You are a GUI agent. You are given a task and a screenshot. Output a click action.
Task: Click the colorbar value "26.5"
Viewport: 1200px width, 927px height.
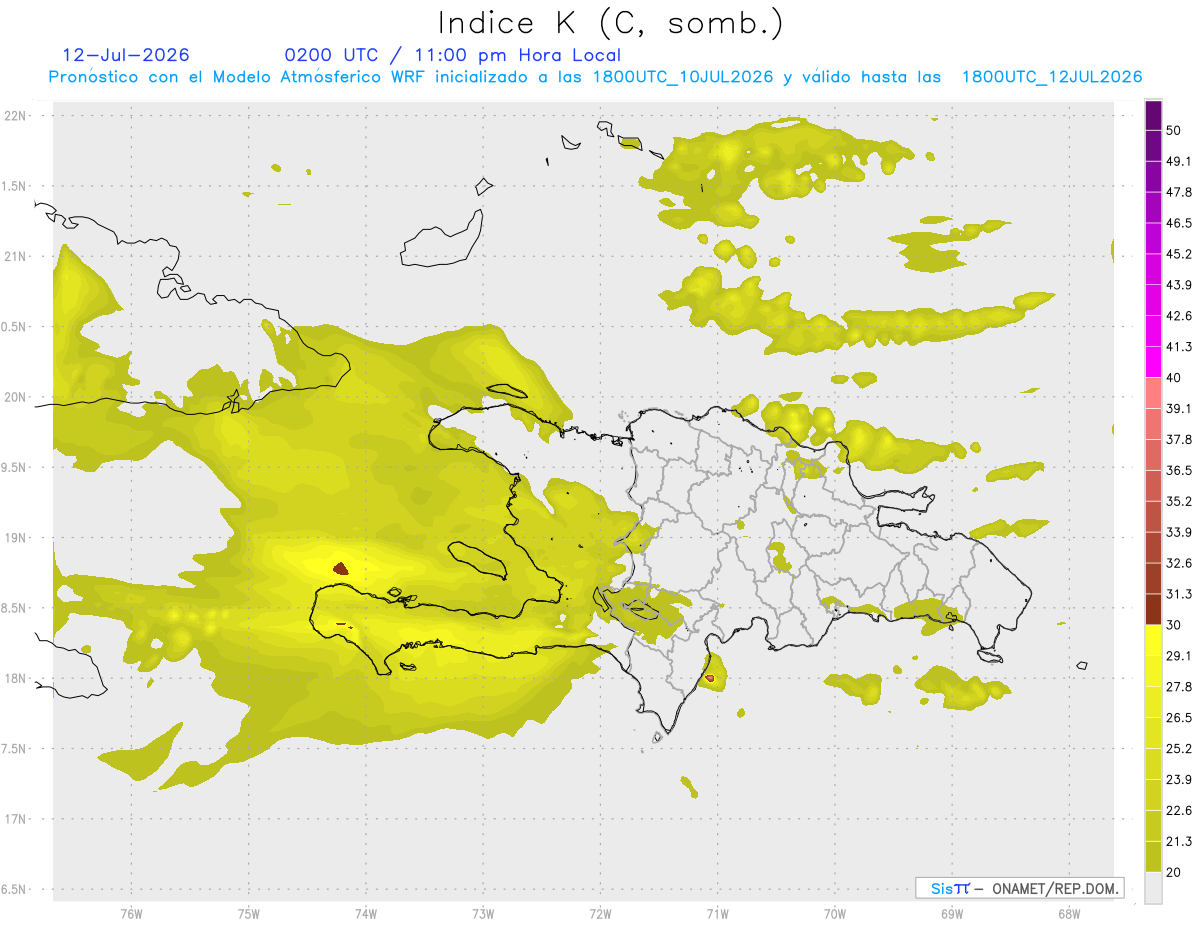tap(1179, 718)
